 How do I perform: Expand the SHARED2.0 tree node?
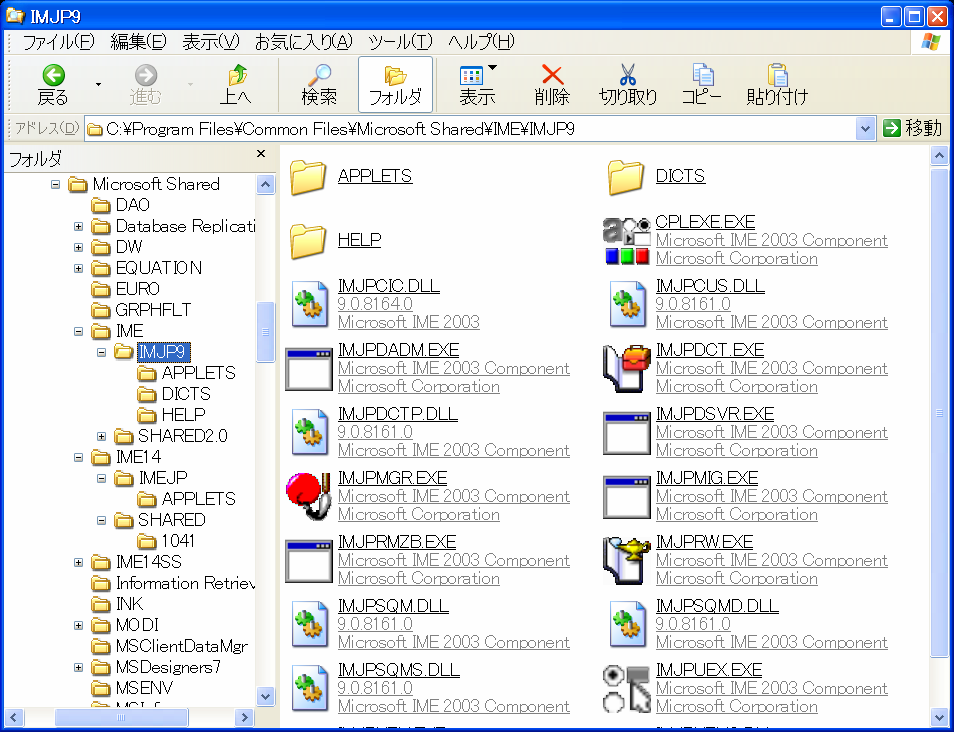click(x=102, y=436)
